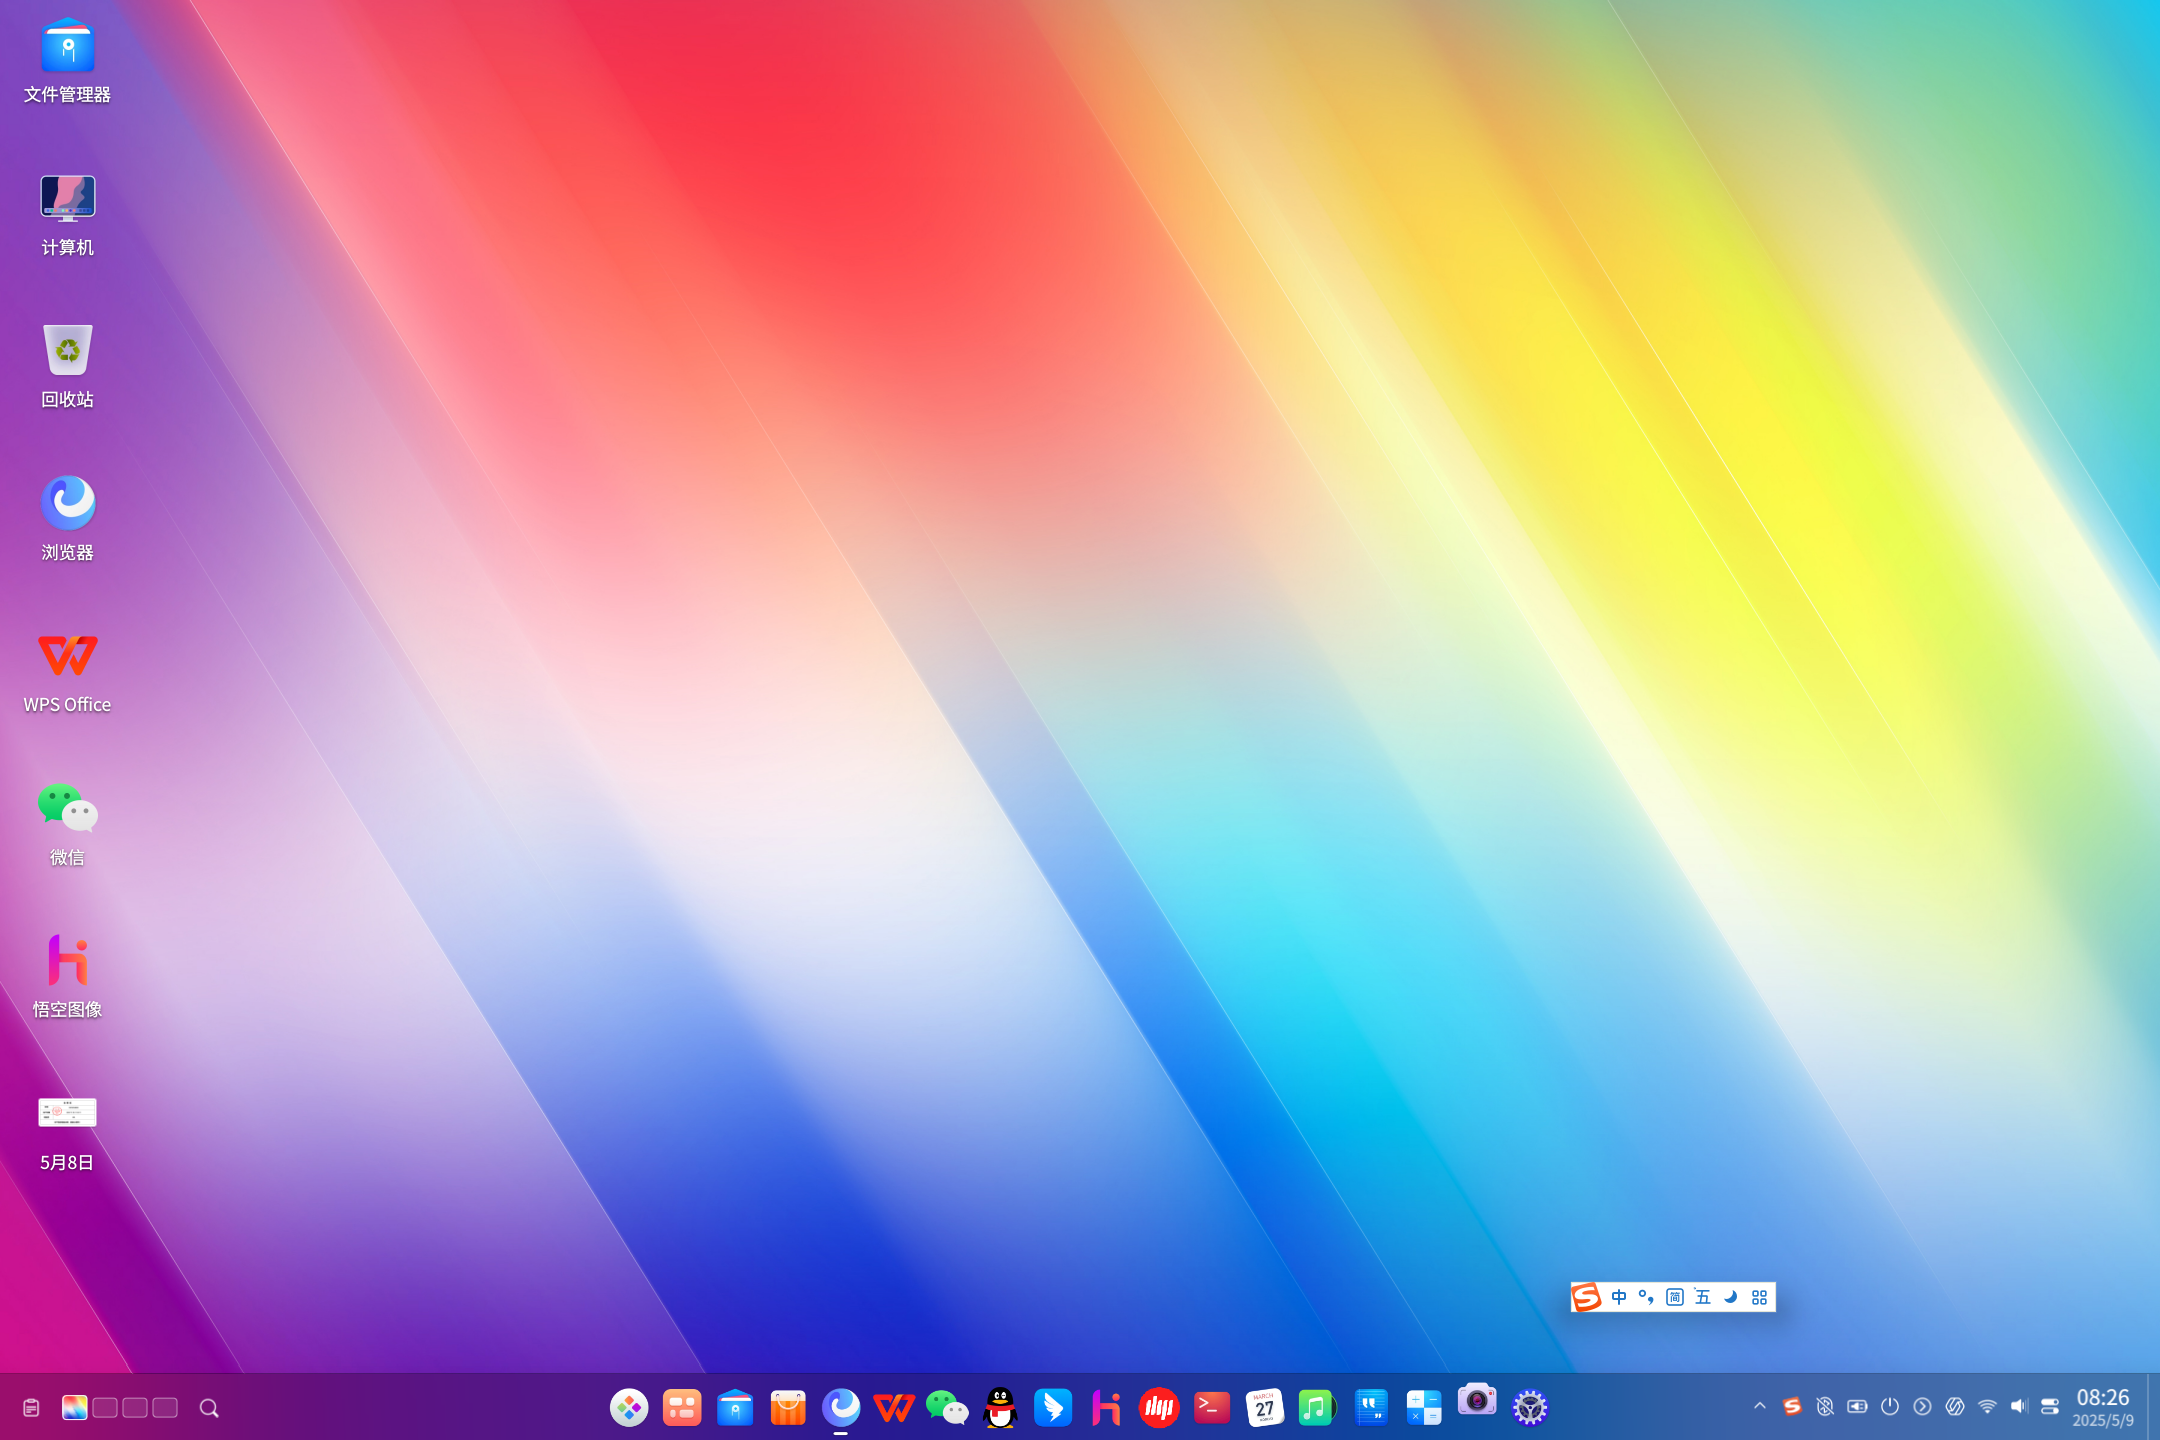The image size is (2160, 1440).
Task: Launch the green music player icon
Action: click(x=1318, y=1408)
